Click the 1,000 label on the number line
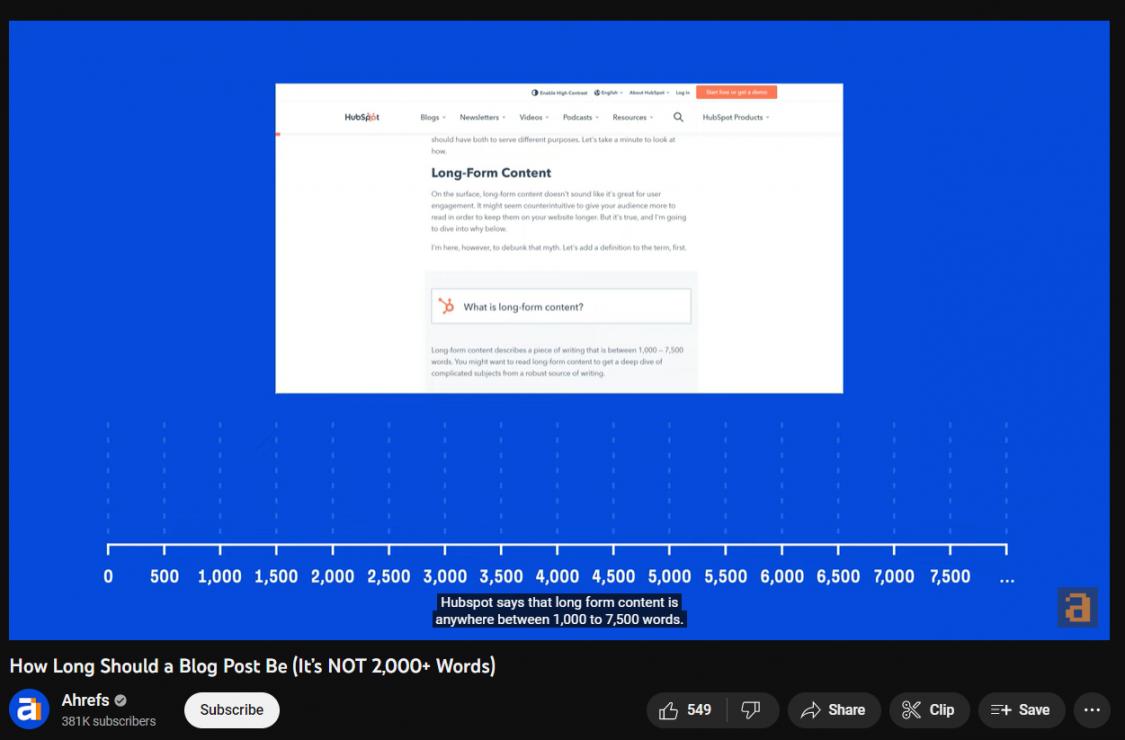 [x=220, y=576]
